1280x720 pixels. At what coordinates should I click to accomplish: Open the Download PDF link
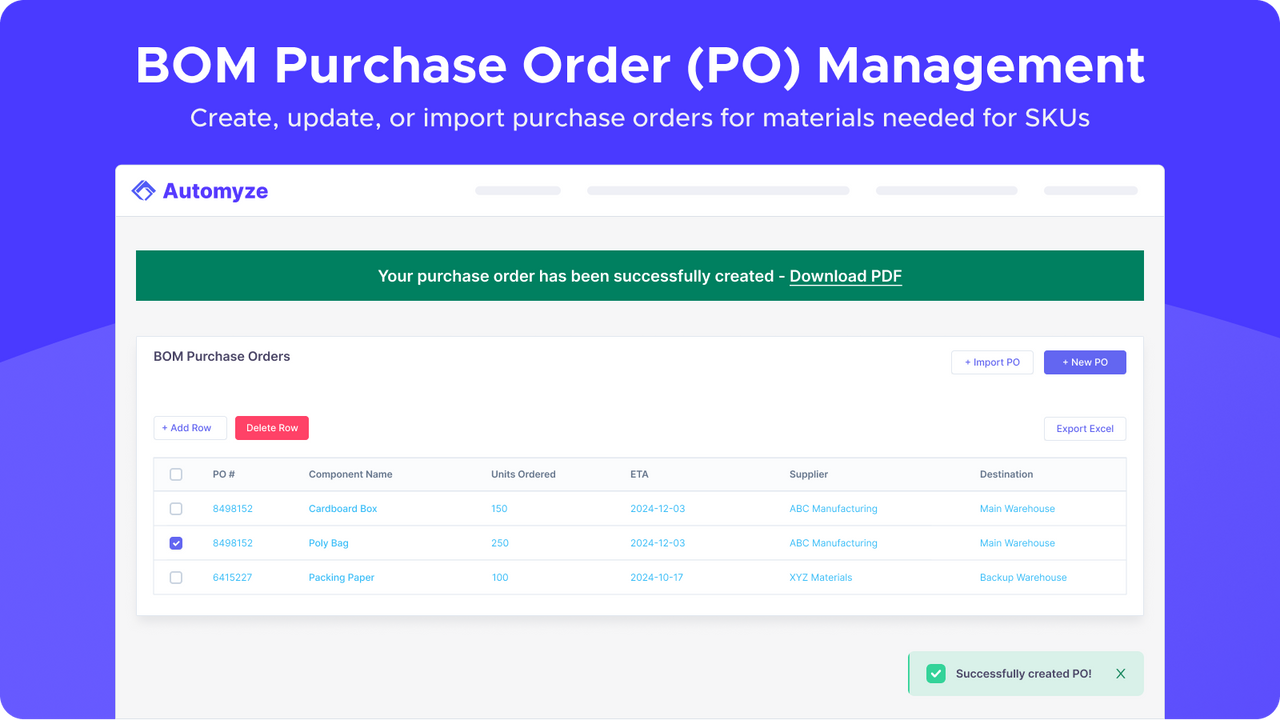[846, 276]
